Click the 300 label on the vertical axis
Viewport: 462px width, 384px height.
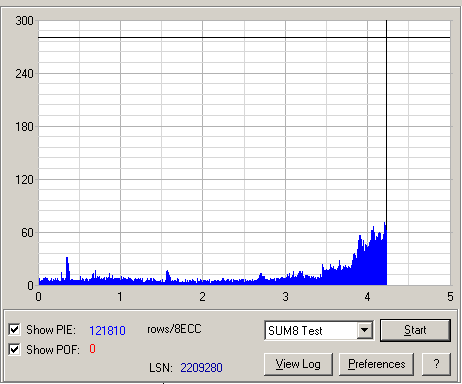tap(25, 21)
